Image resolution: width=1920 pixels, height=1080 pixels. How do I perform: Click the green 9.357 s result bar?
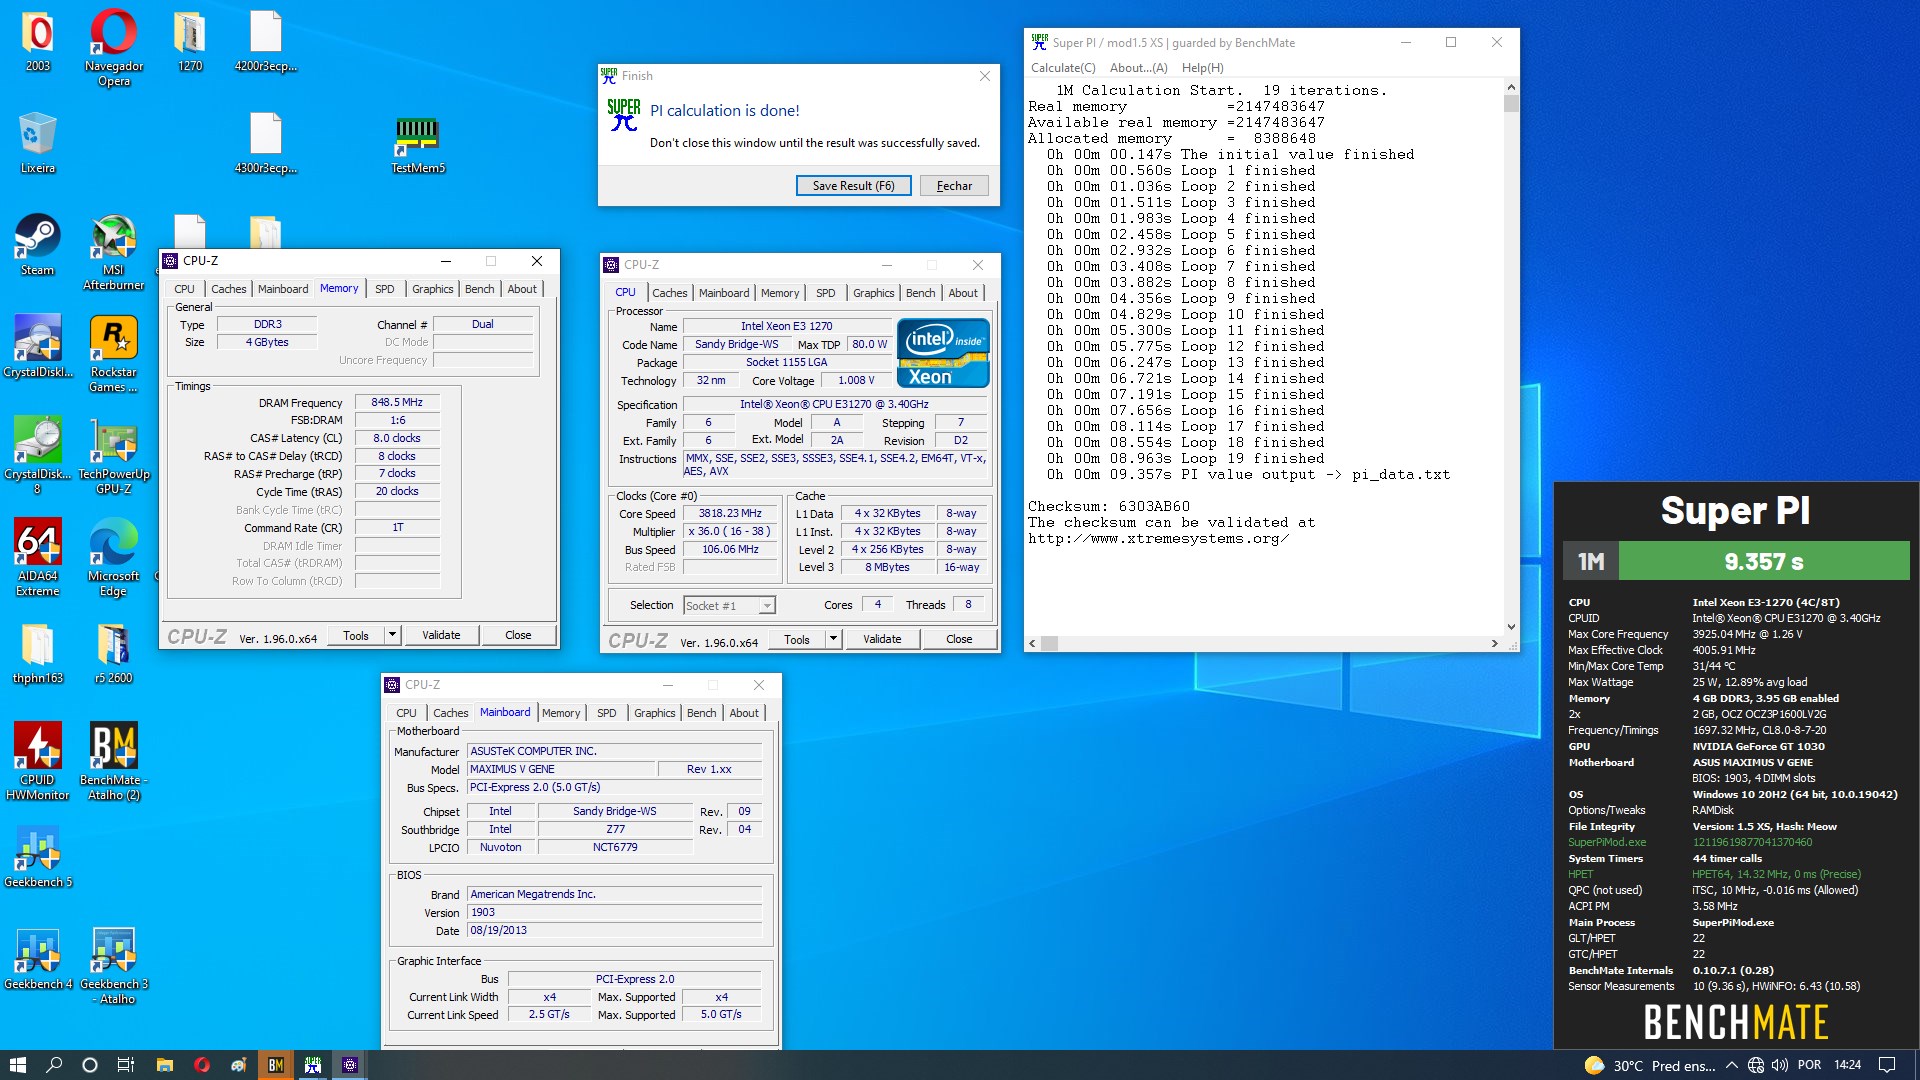point(1764,561)
